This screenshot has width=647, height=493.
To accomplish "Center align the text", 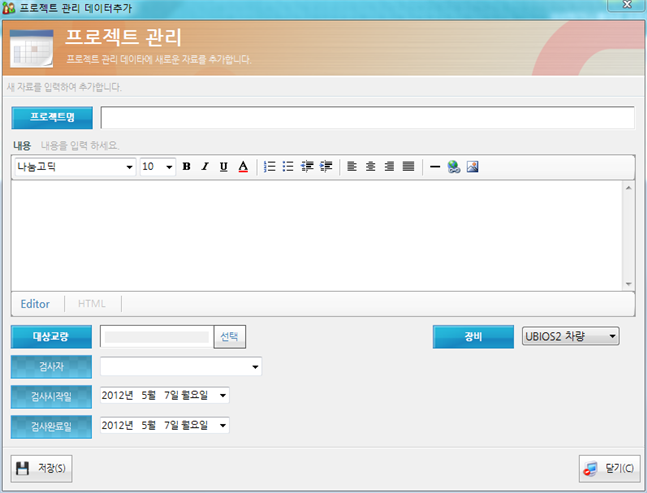I will click(x=371, y=167).
